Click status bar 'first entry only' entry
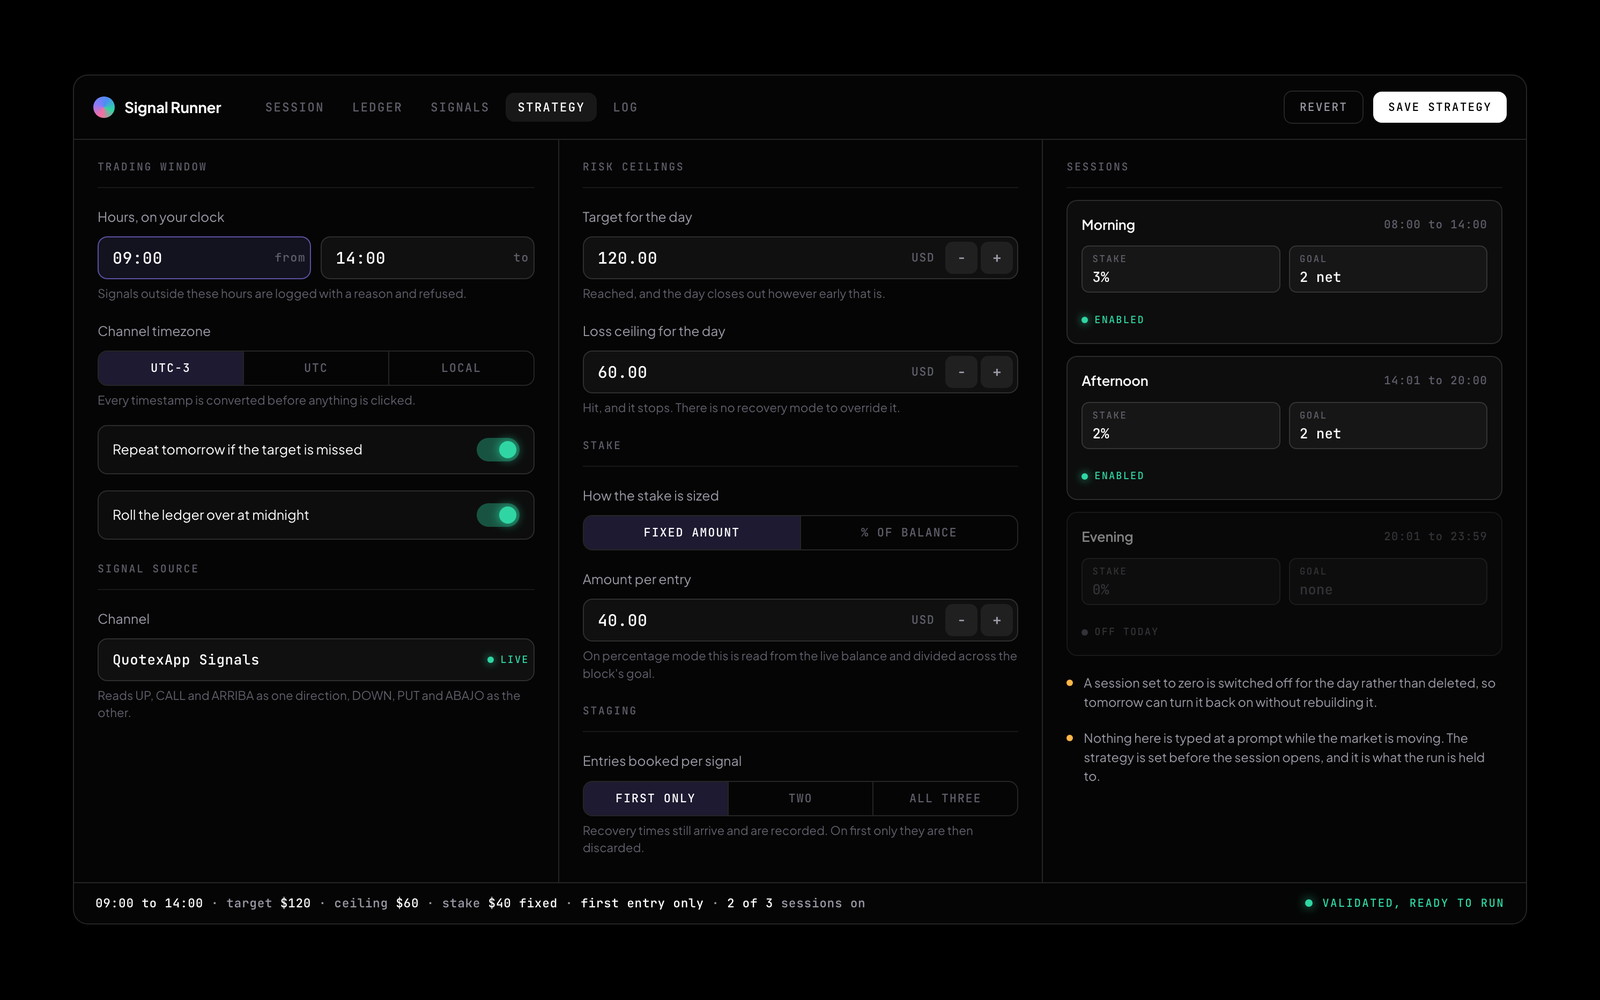The image size is (1600, 1000). (x=642, y=903)
